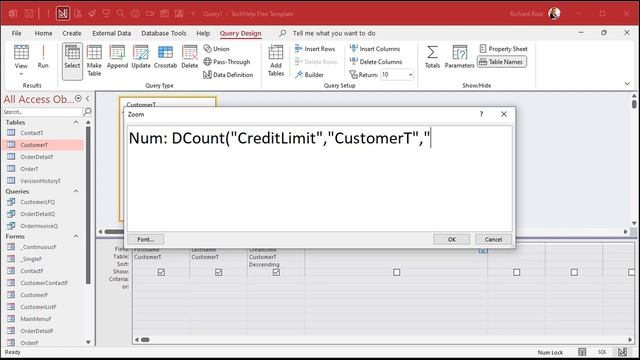Choose Make Table query type

click(94, 61)
